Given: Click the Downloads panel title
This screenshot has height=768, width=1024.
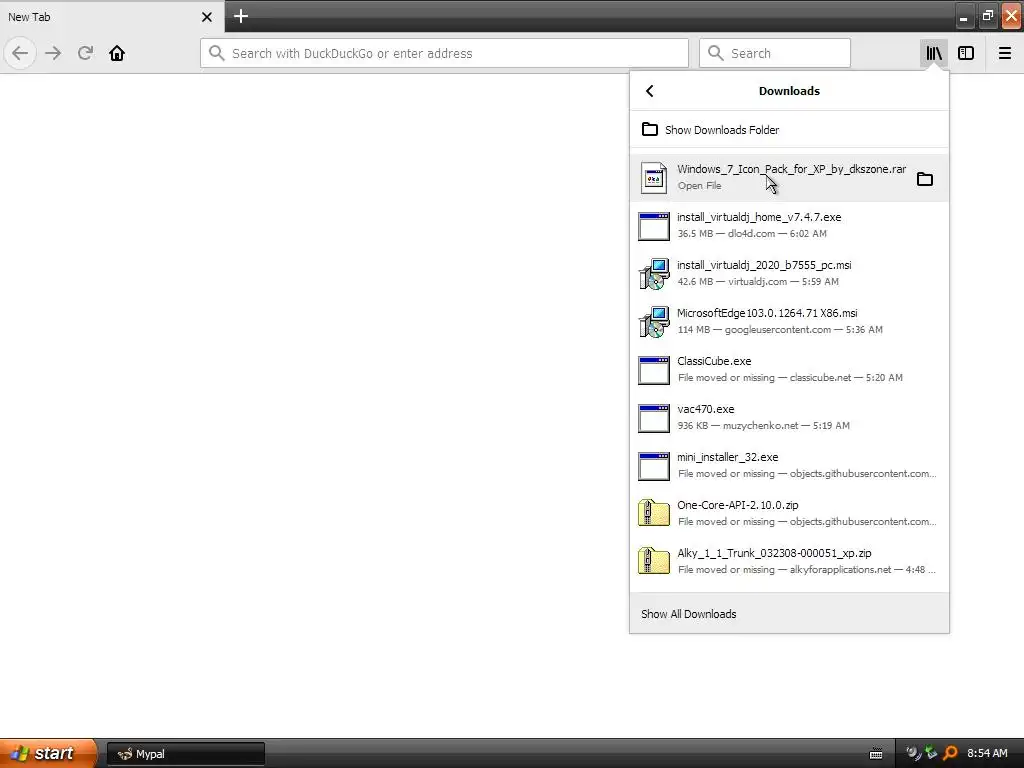Looking at the screenshot, I should (789, 91).
